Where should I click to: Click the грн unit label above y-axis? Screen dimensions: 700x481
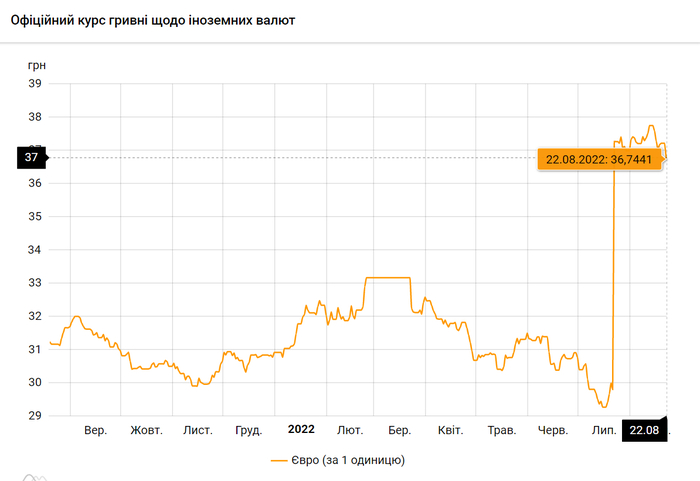click(36, 64)
